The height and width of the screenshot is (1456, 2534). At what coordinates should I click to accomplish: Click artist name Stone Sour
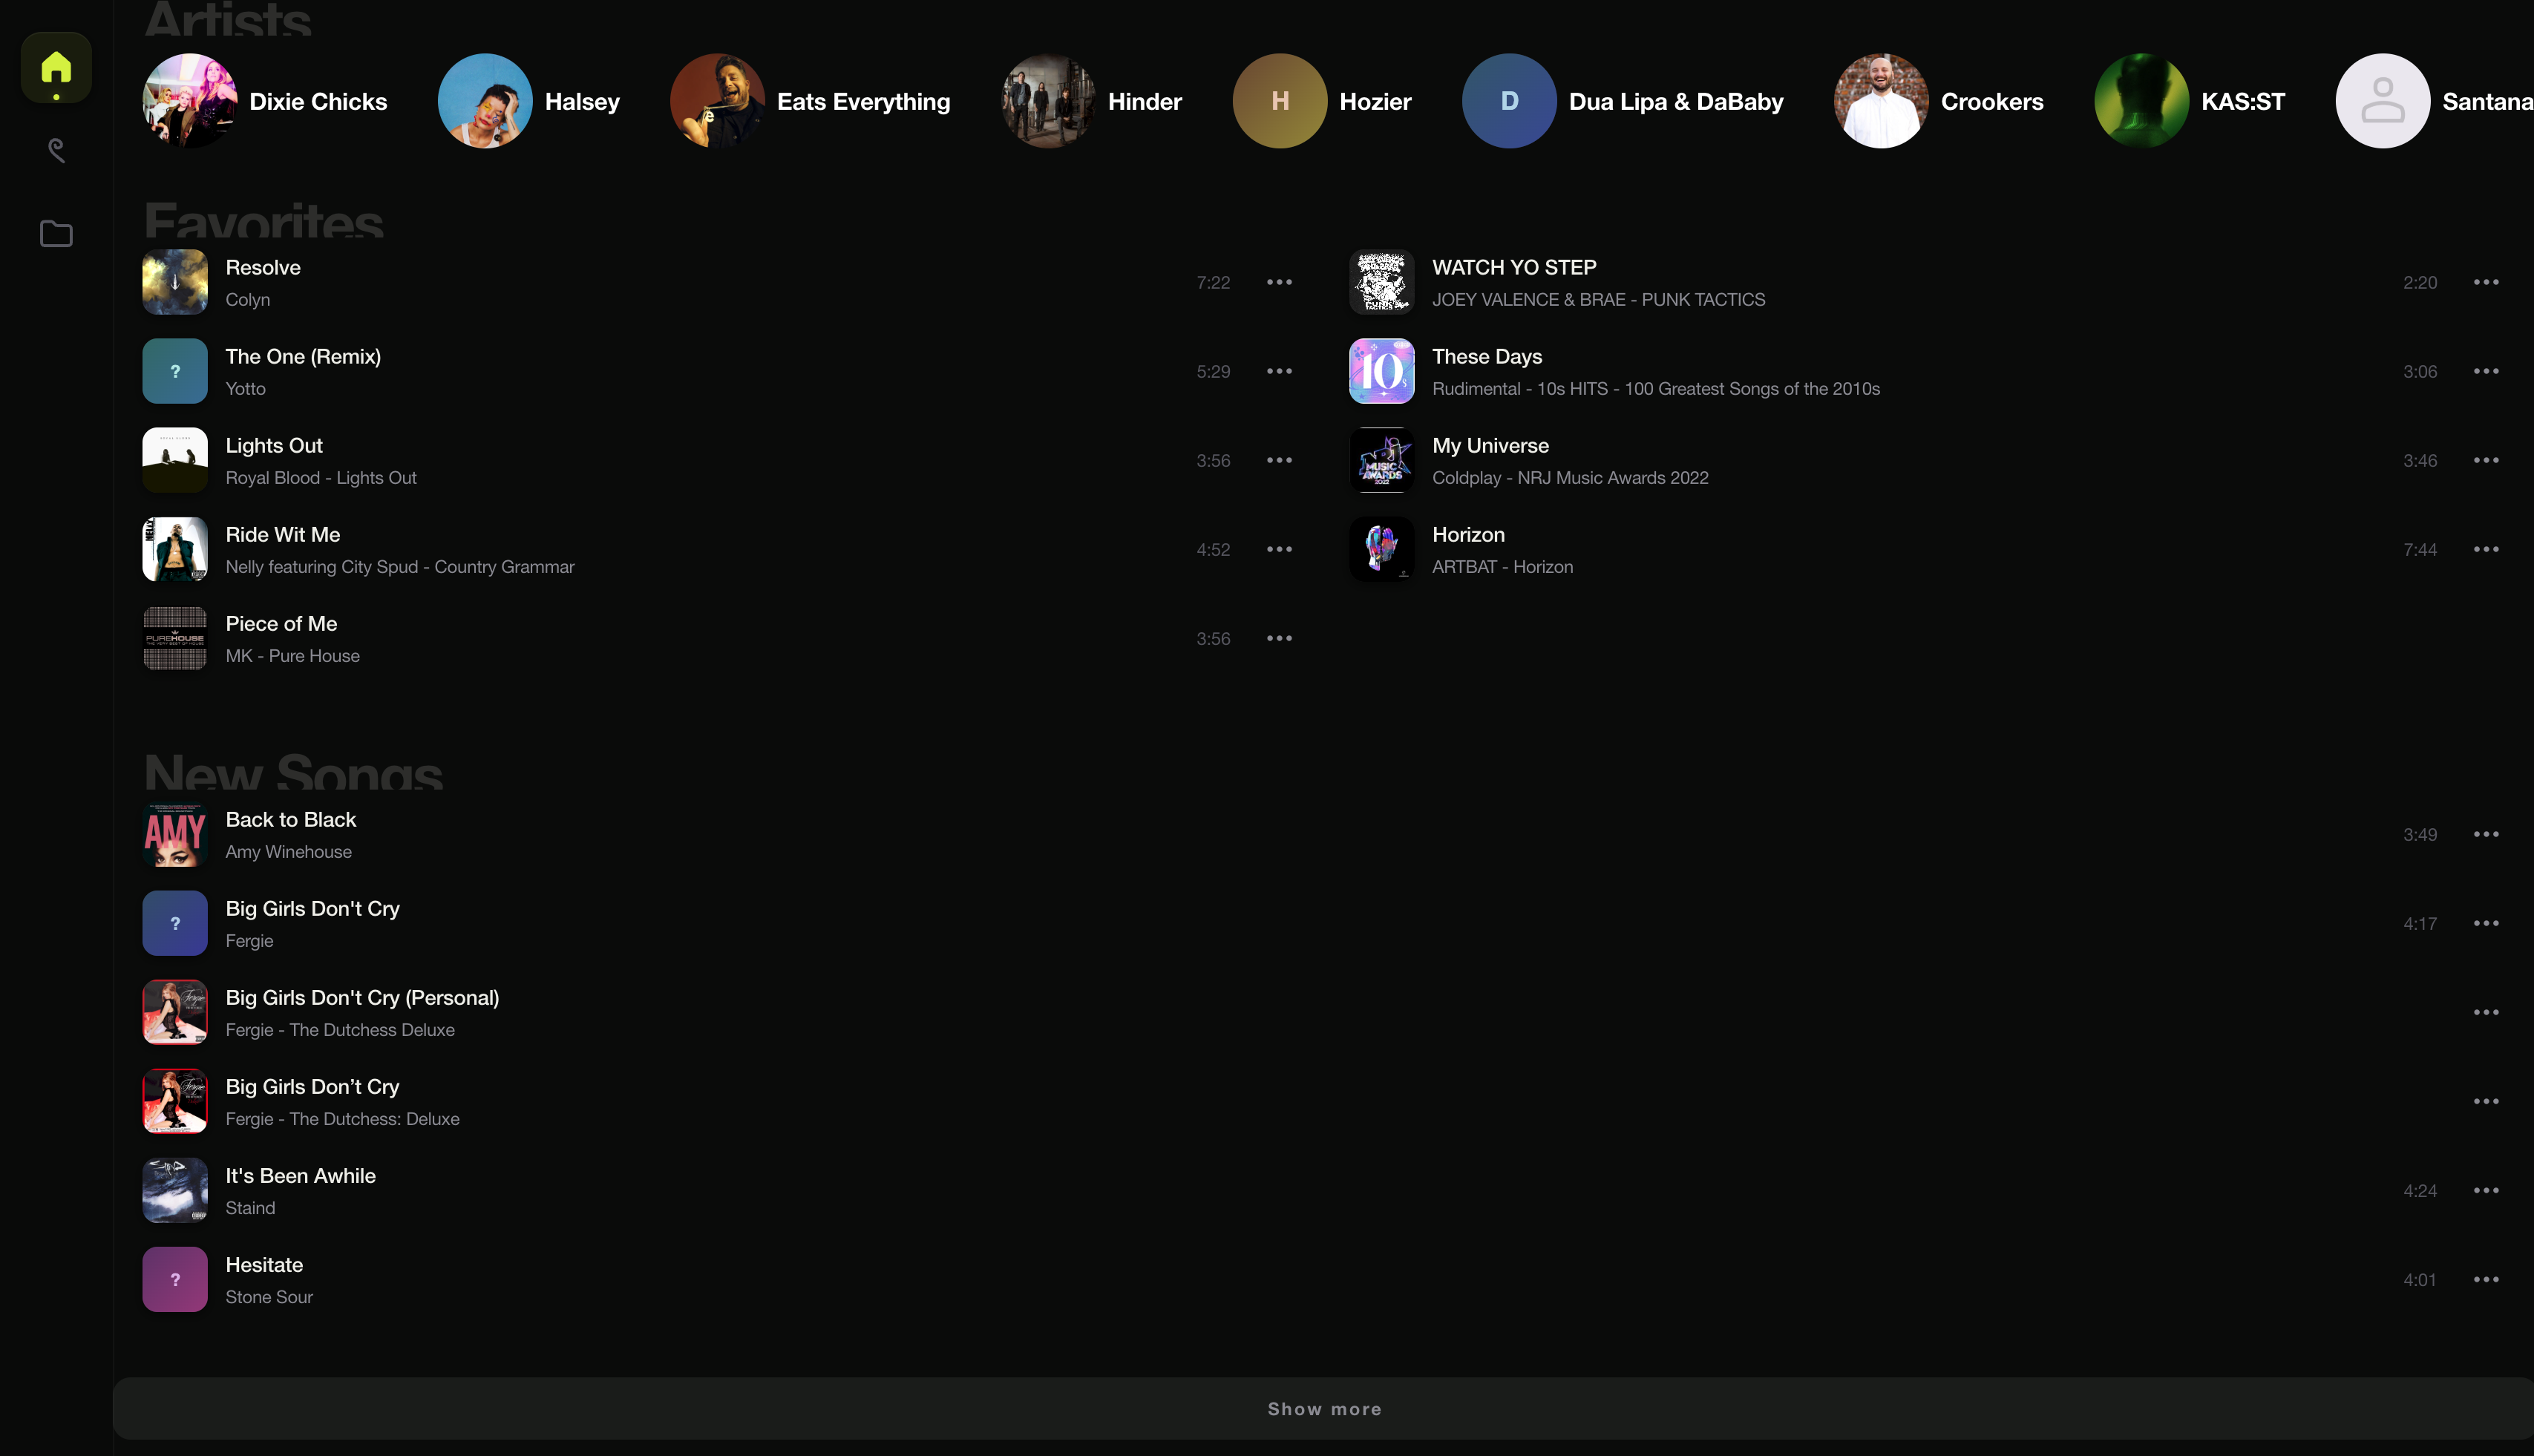point(269,1296)
